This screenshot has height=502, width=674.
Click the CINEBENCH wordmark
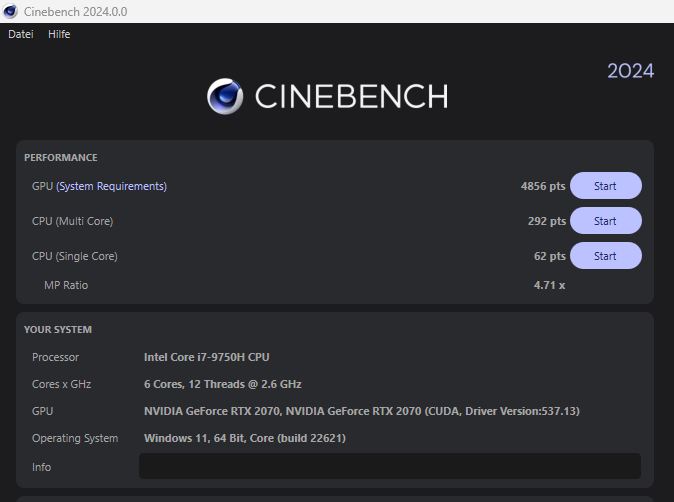[351, 96]
